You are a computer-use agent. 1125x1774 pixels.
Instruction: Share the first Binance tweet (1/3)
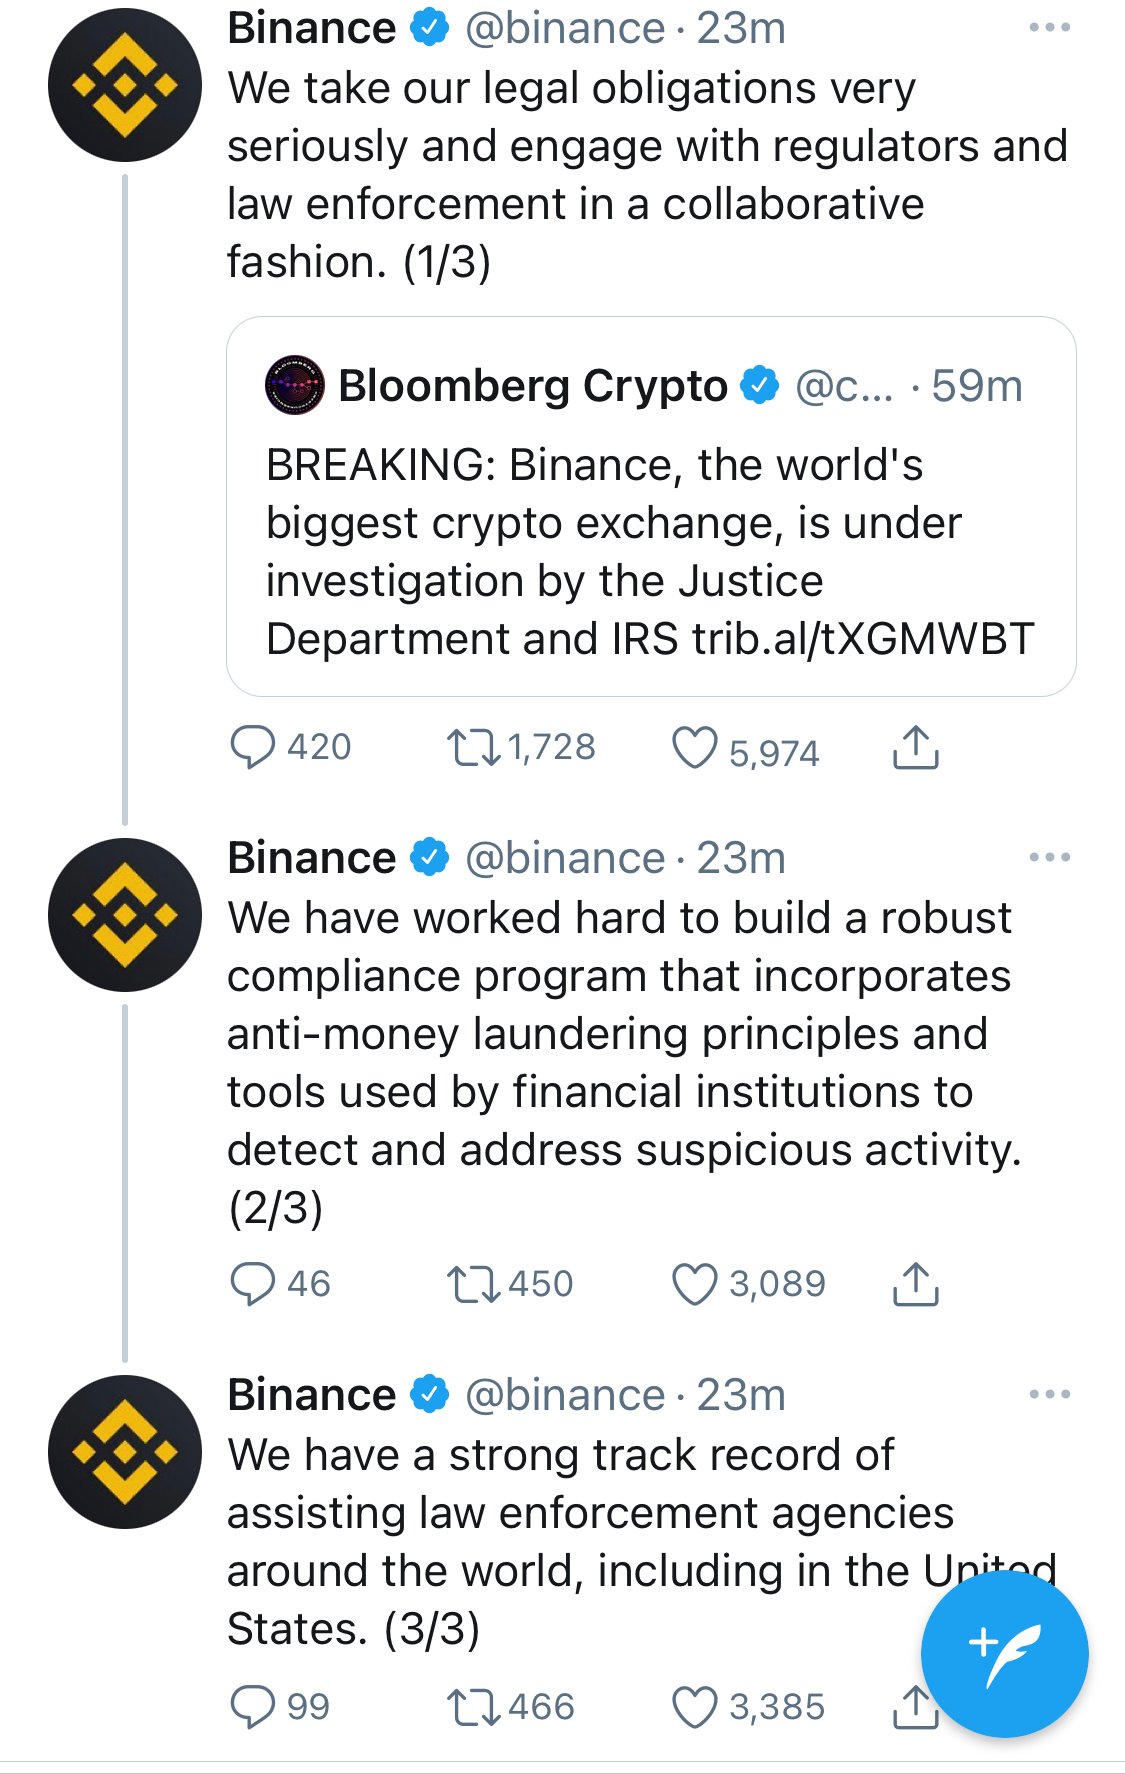click(915, 747)
